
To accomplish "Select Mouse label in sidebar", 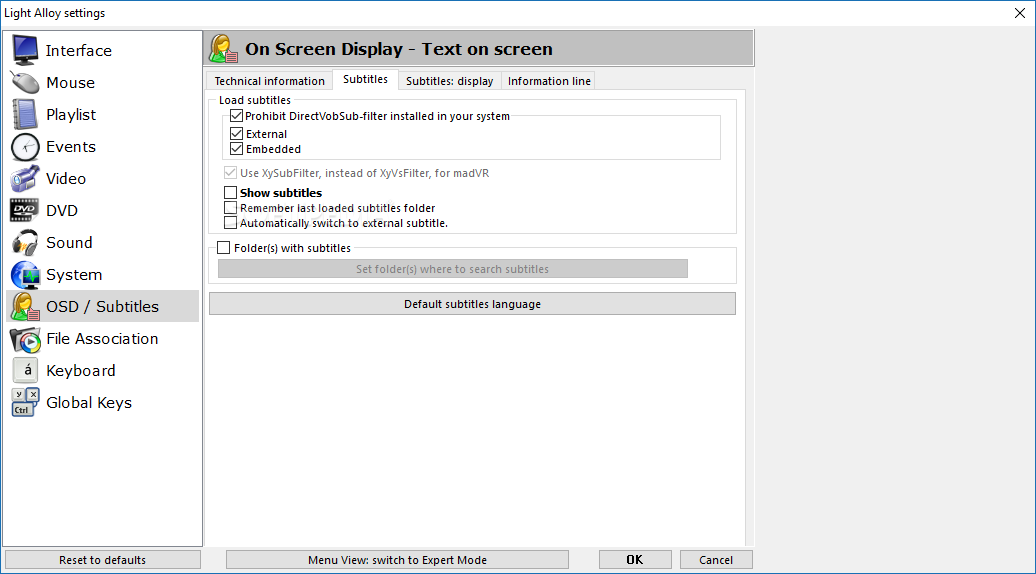I will [71, 83].
